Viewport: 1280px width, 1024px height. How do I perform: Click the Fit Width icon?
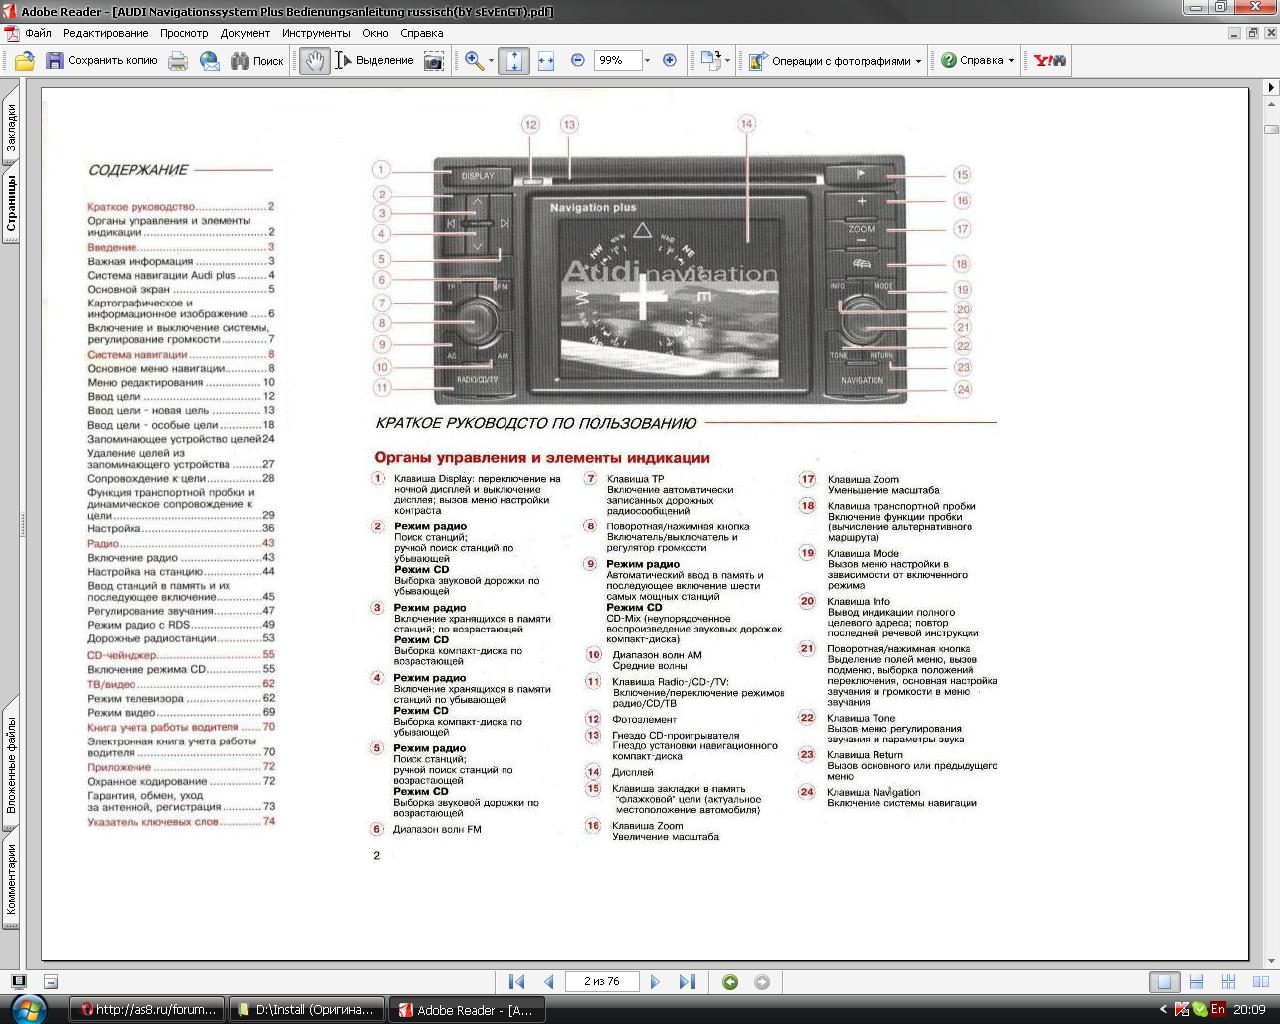click(546, 61)
